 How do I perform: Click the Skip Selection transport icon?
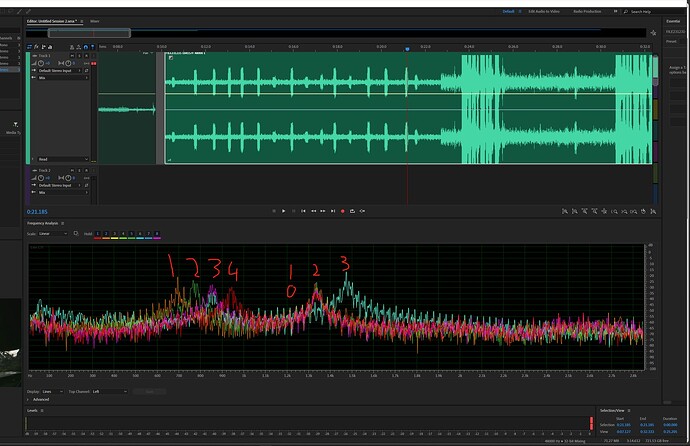pos(363,211)
